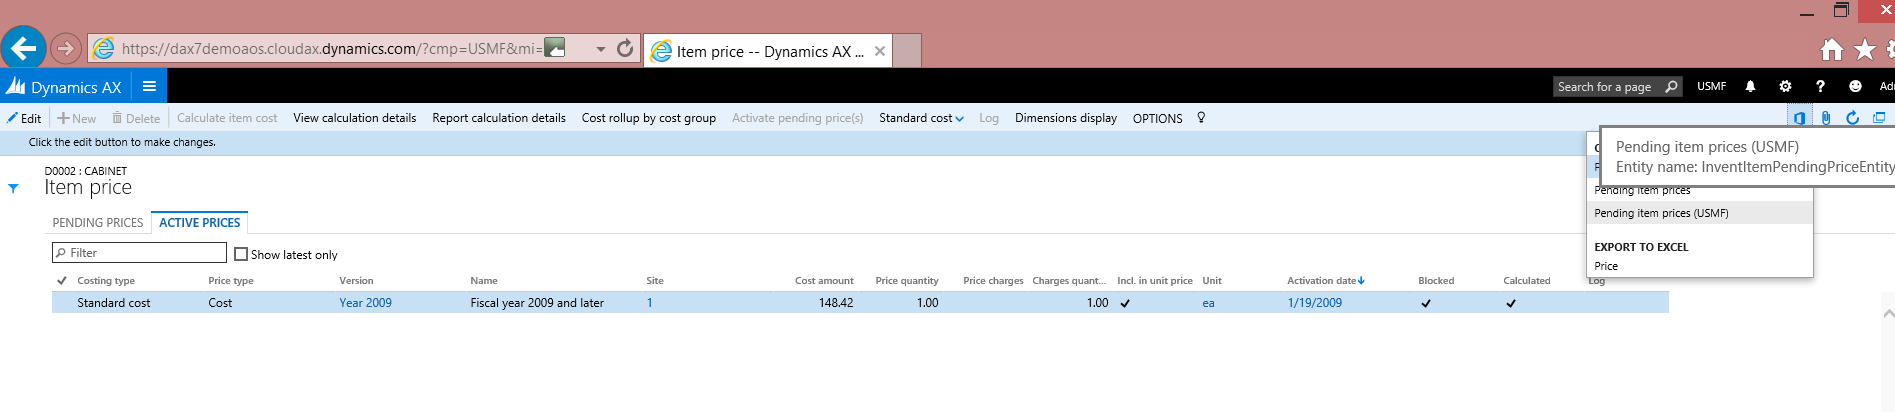The height and width of the screenshot is (412, 1895).
Task: Click the Fiscal year 2009 and later name cell
Action: (537, 303)
